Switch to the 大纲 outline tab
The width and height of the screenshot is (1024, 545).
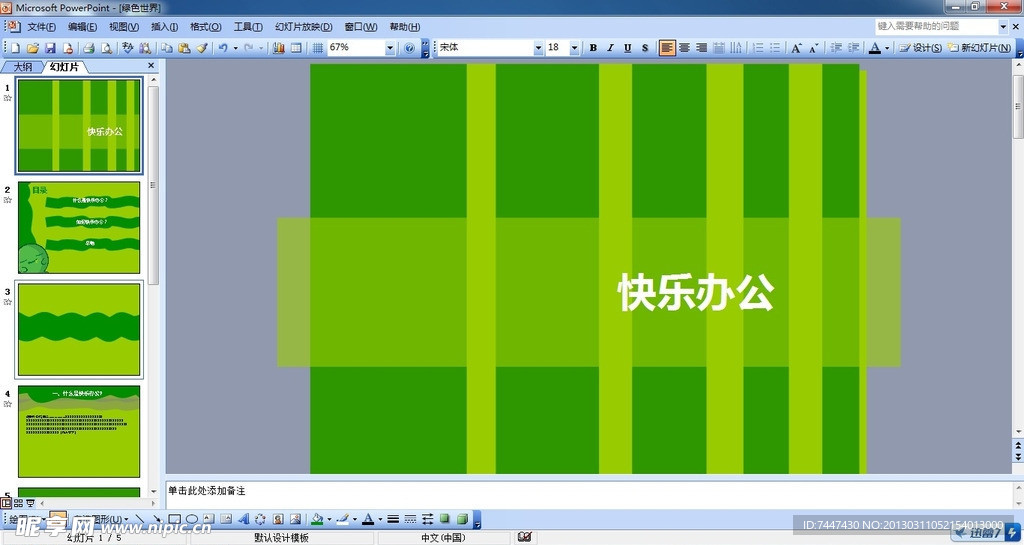coord(22,67)
